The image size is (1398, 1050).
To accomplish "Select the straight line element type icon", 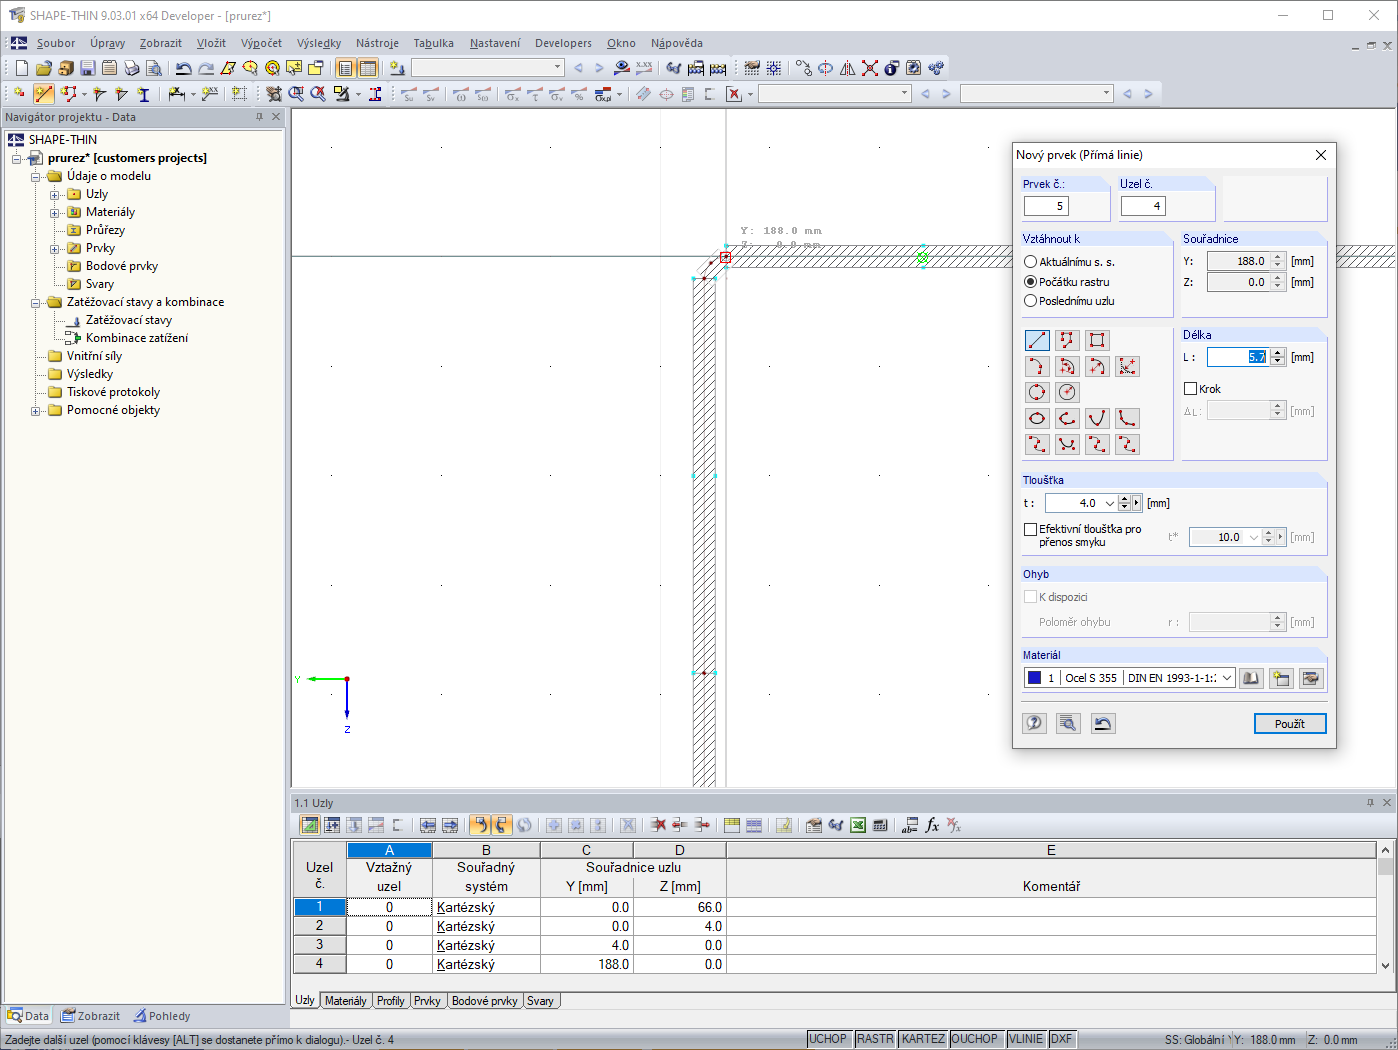I will click(1037, 340).
